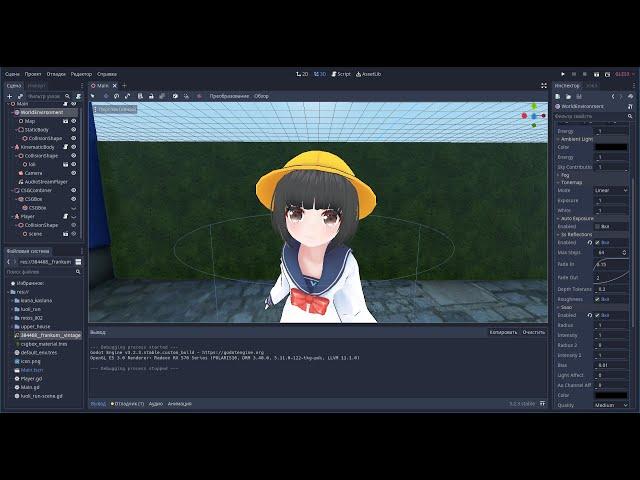Show list of objects at click icon

click(140, 96)
